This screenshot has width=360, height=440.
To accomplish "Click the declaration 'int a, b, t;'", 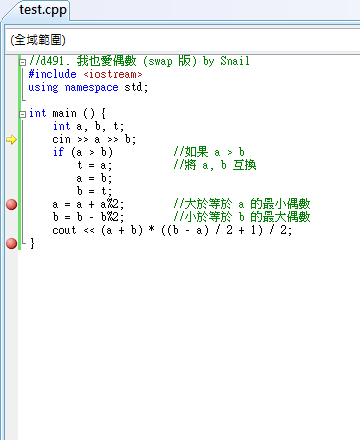I will (x=88, y=126).
